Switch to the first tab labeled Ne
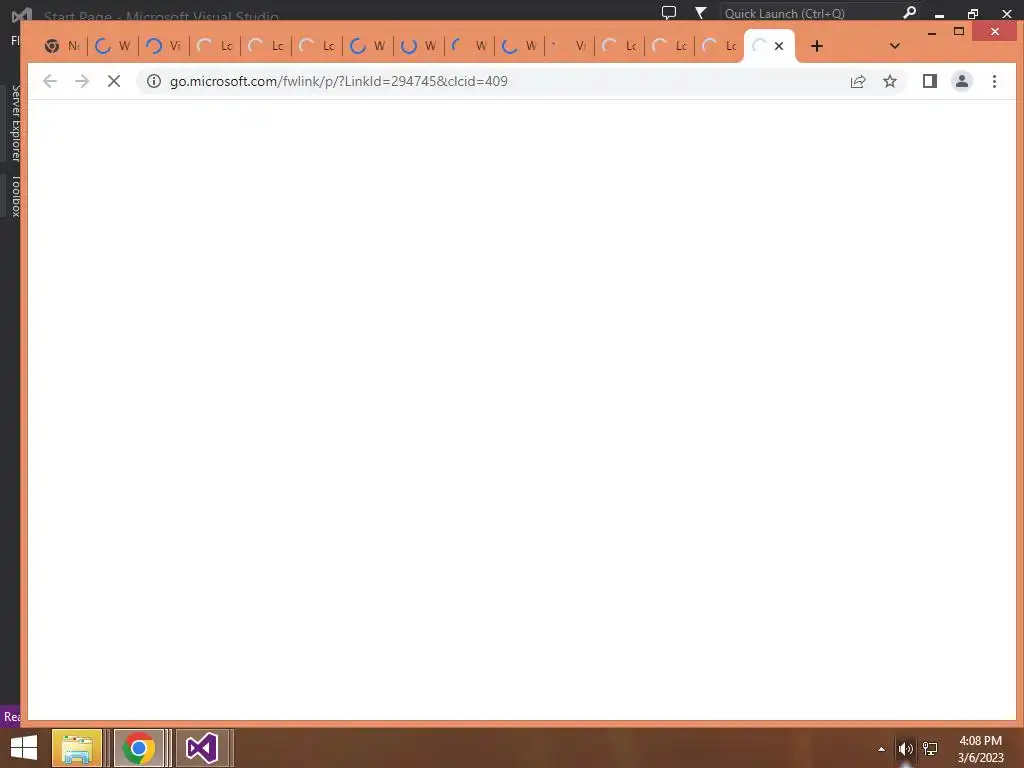 click(x=62, y=46)
